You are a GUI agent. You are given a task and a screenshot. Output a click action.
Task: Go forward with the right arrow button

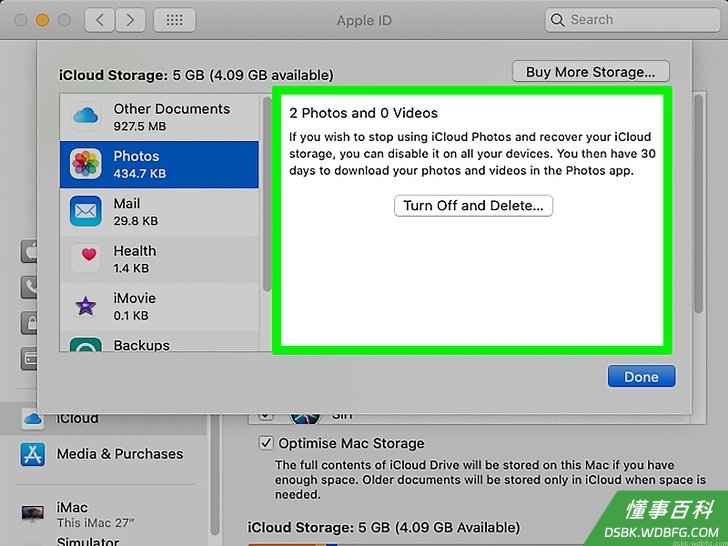pos(130,20)
